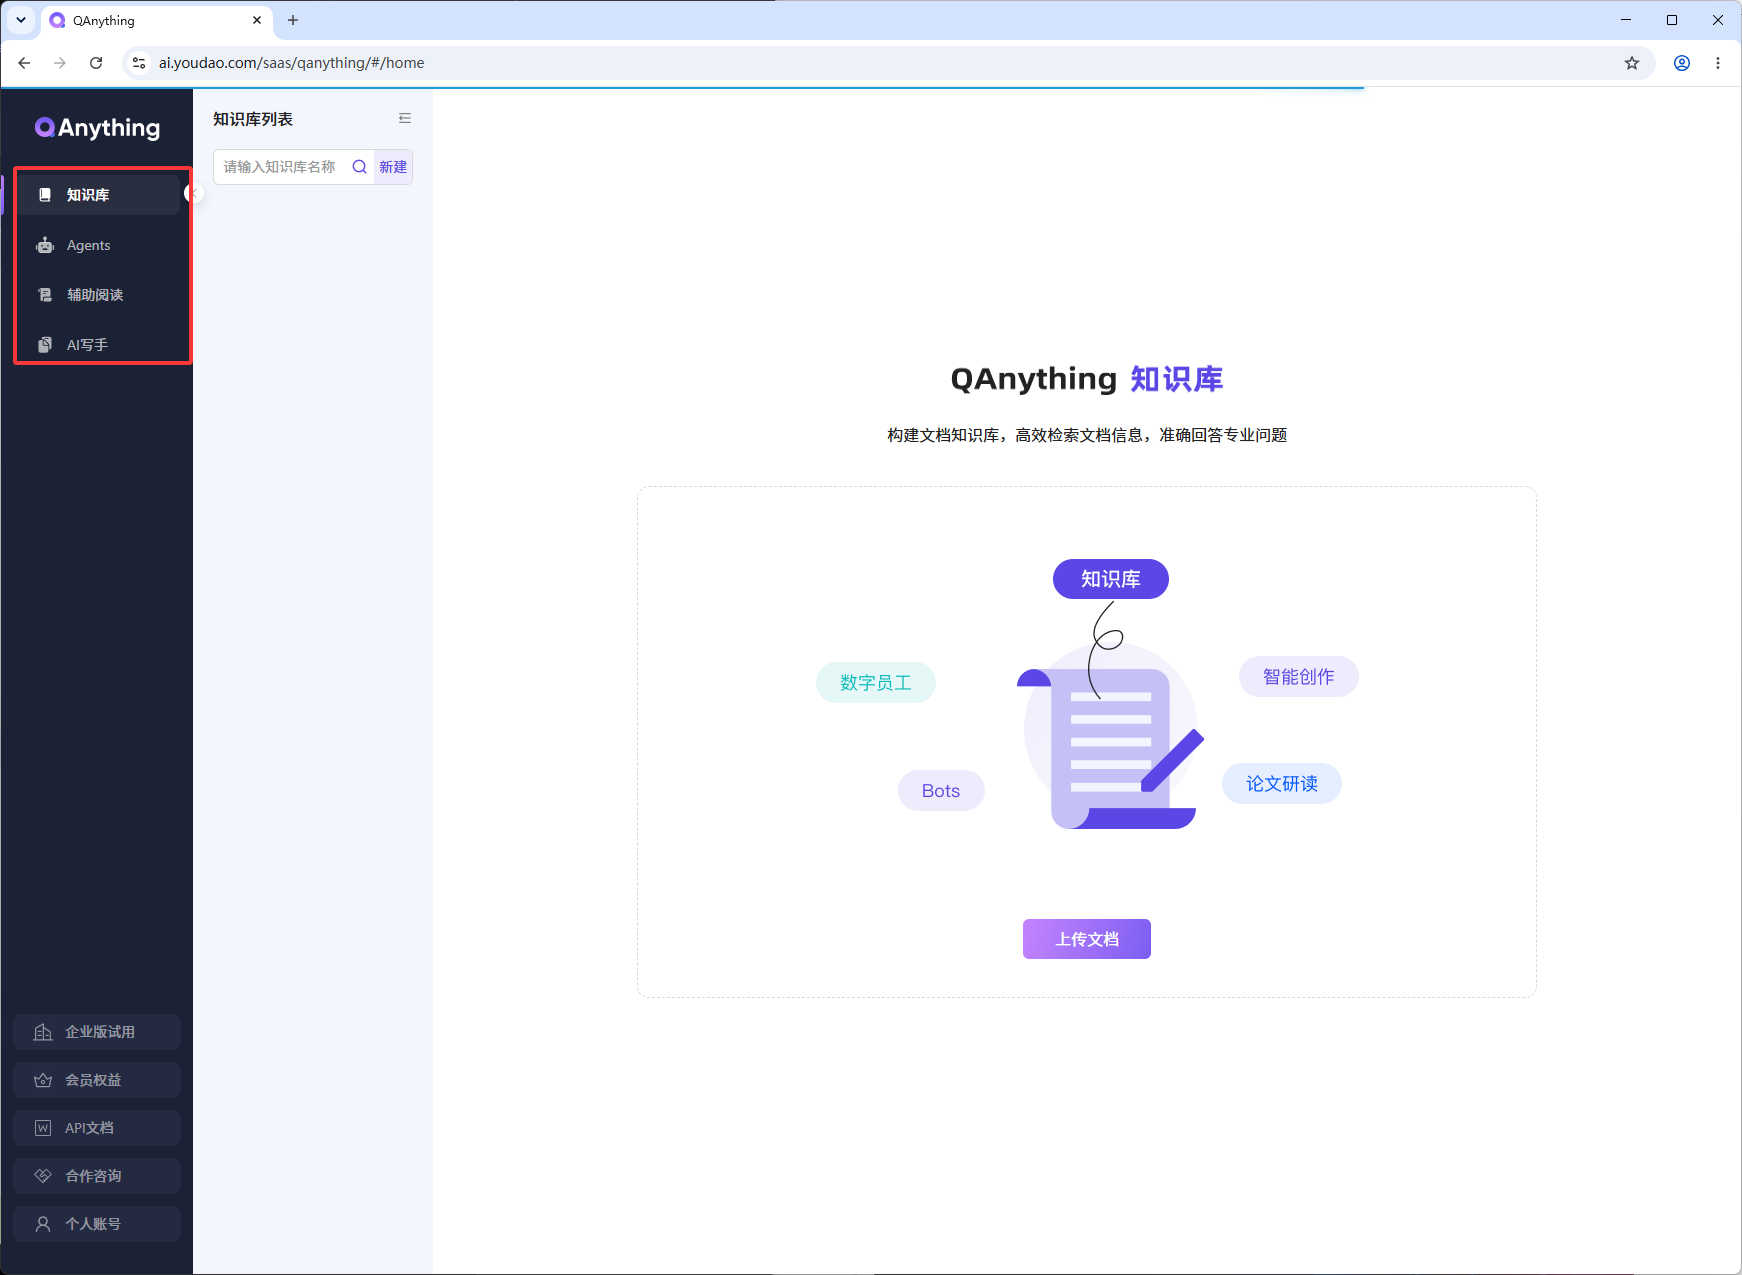This screenshot has height=1275, width=1742.
Task: Click the 知识库列表 panel heading
Action: point(253,119)
